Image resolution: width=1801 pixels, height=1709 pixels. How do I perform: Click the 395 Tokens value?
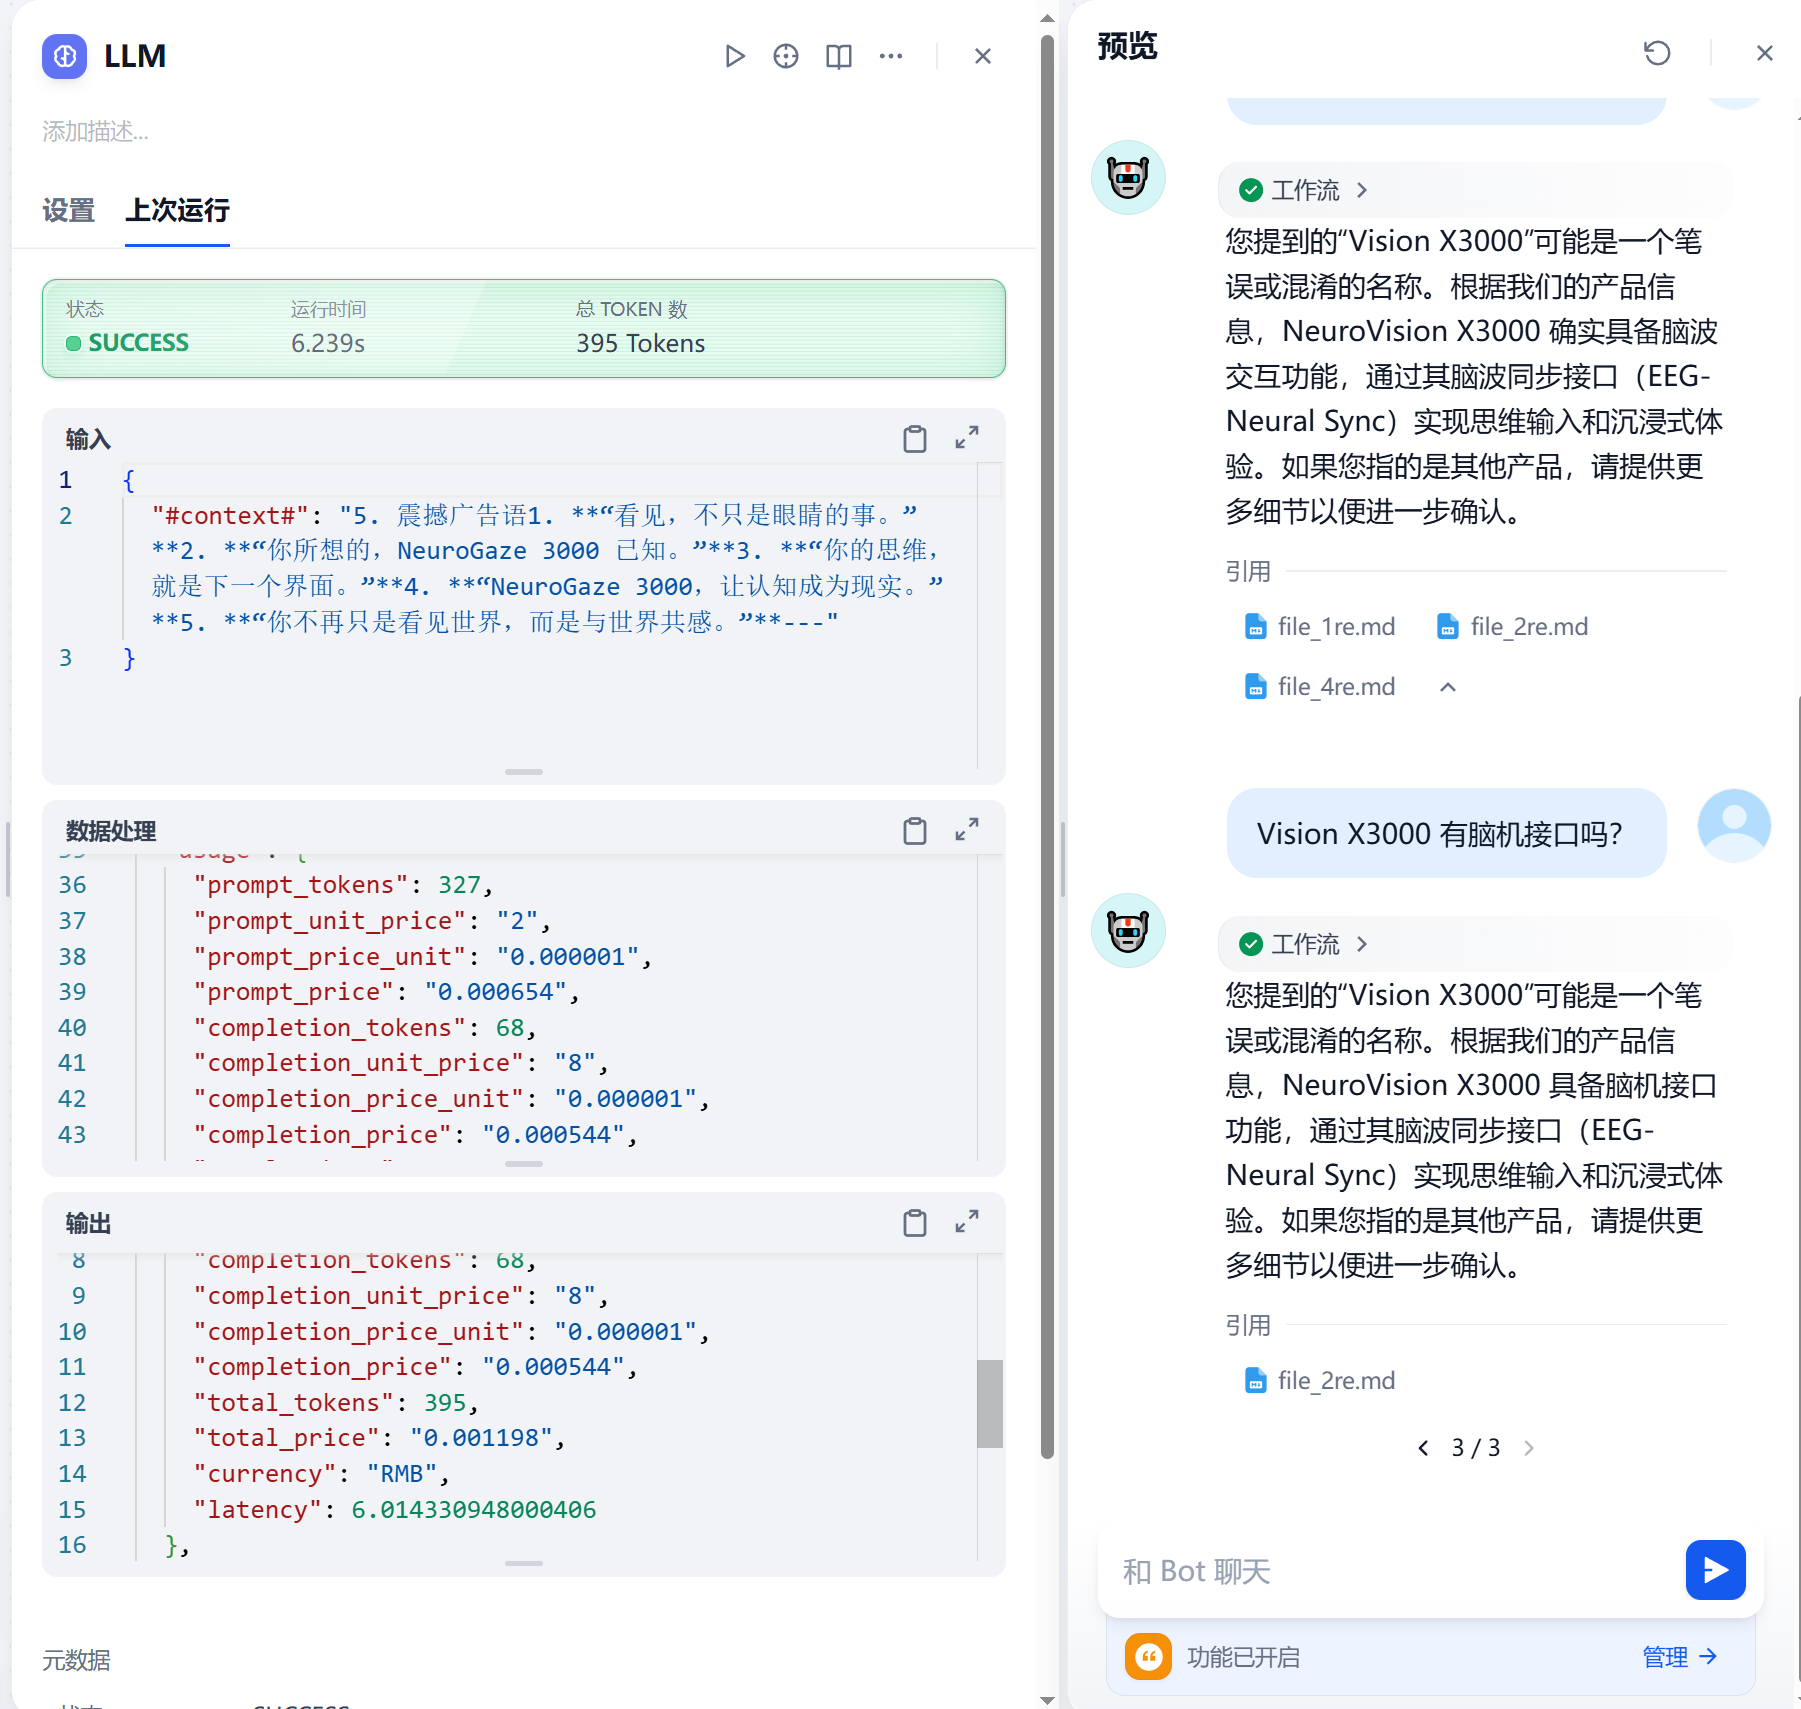tap(640, 343)
